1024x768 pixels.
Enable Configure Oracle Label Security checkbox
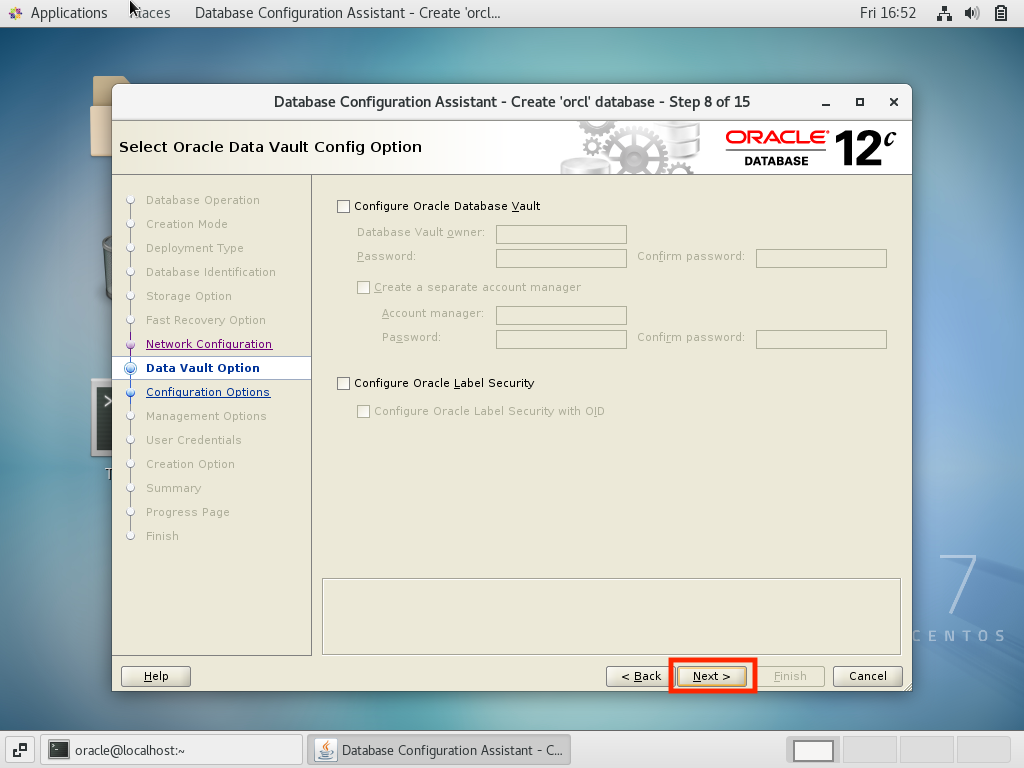[x=344, y=383]
